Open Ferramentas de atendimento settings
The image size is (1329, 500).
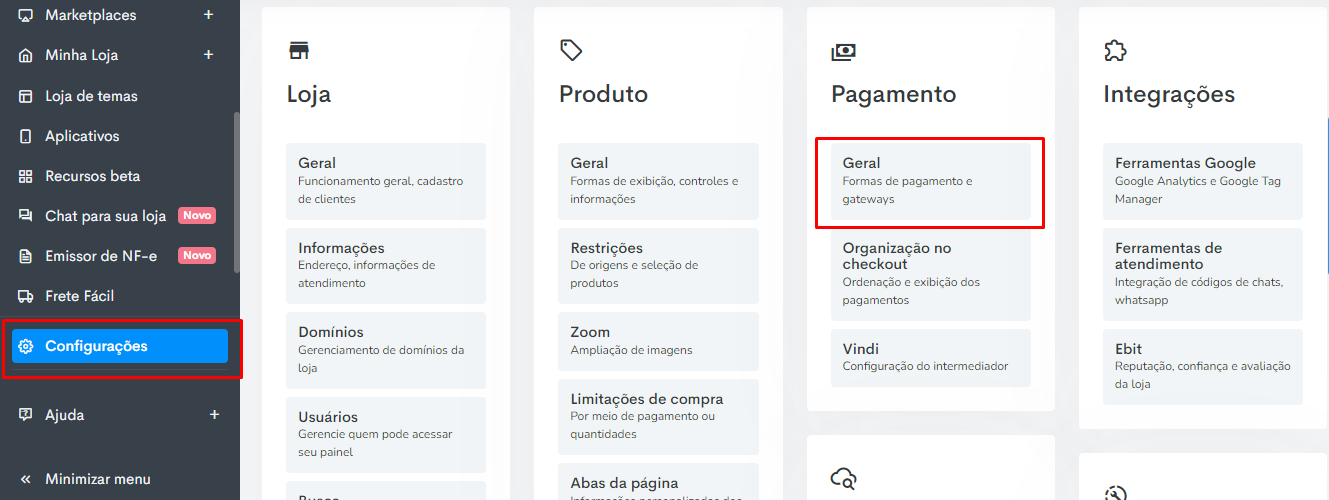1203,274
